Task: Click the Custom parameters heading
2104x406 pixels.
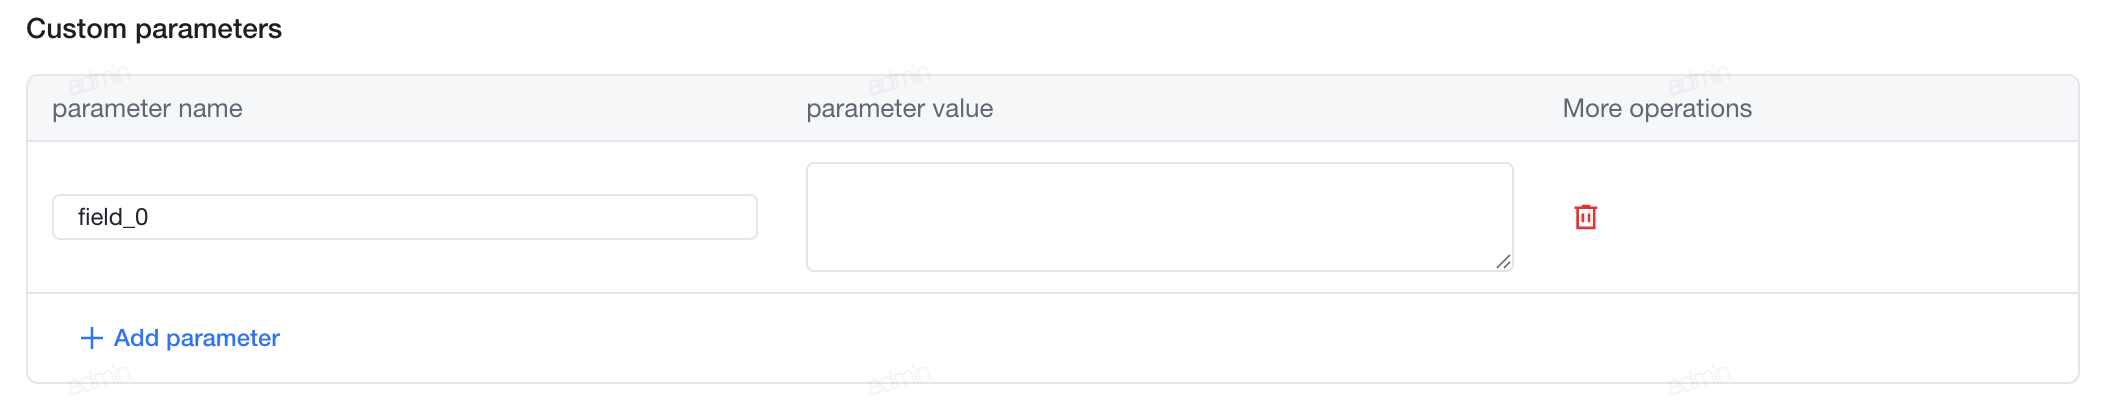Action: [x=154, y=29]
